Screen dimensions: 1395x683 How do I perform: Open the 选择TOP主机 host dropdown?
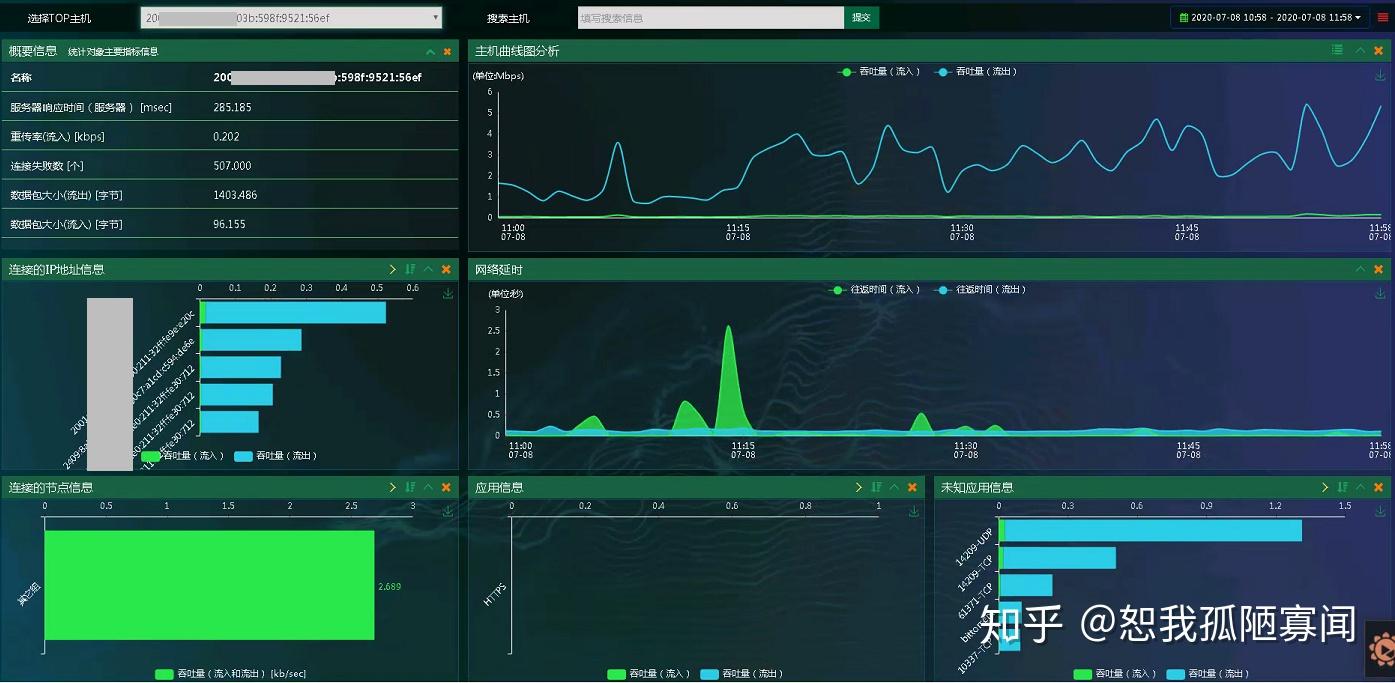pos(291,17)
